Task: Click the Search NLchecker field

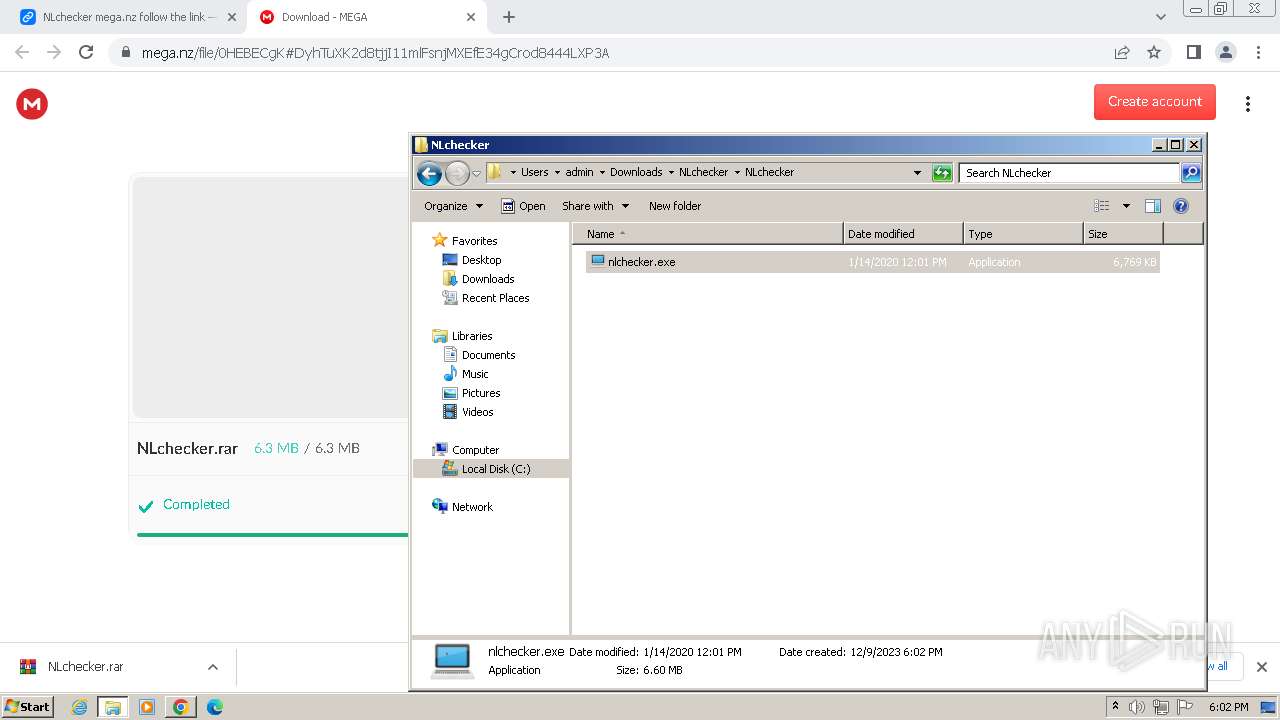Action: click(x=1069, y=173)
